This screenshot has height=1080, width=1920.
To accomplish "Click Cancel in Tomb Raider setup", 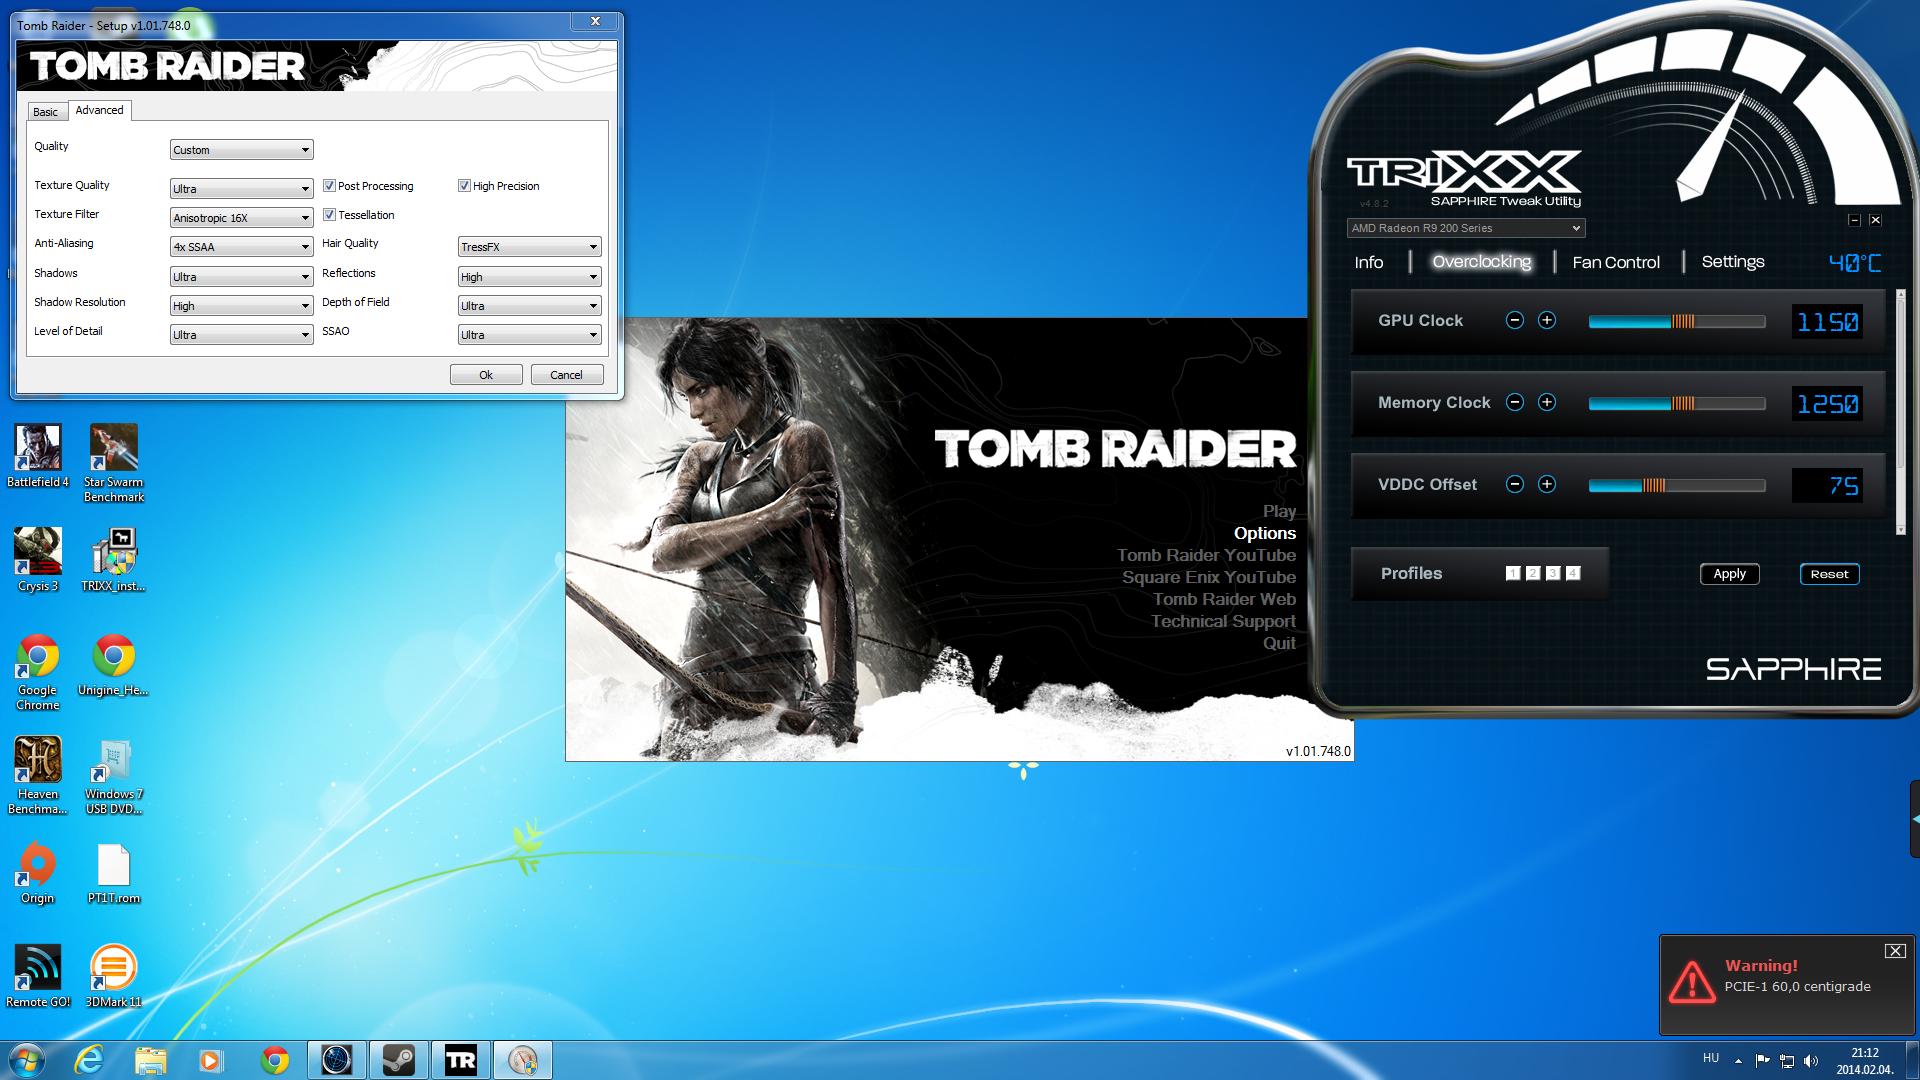I will (x=566, y=375).
